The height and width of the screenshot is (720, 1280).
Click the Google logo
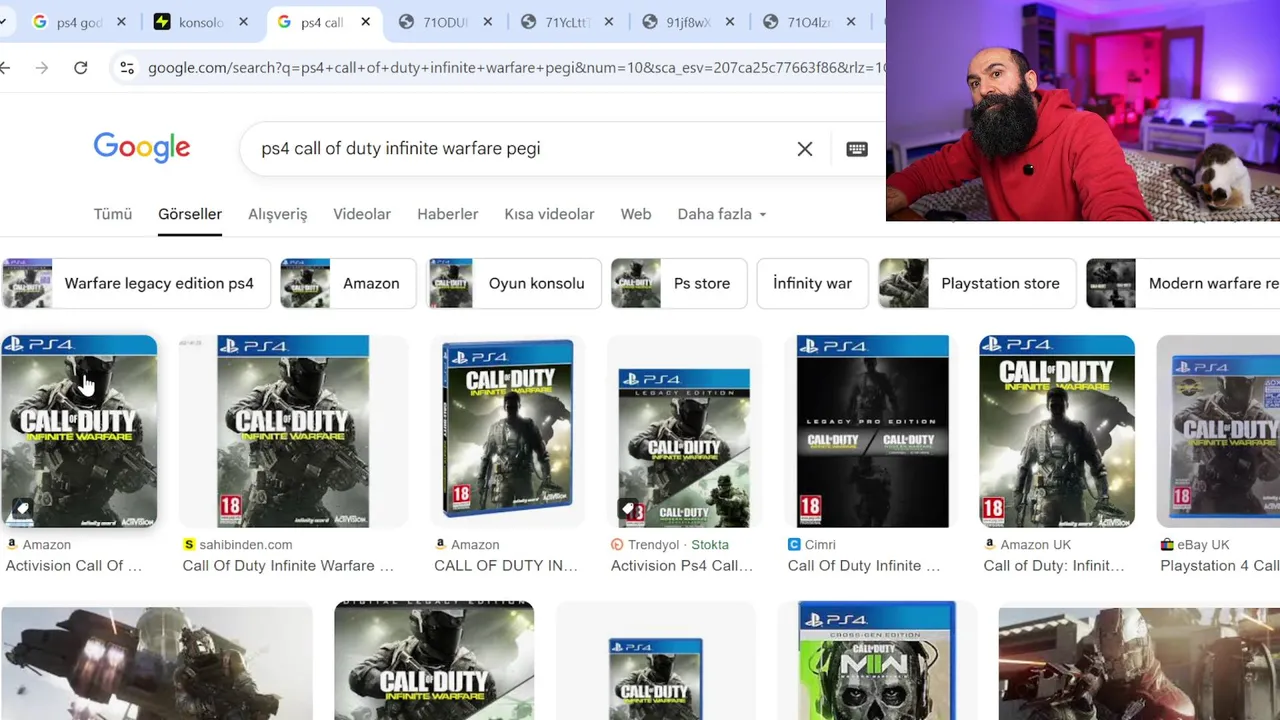point(142,148)
